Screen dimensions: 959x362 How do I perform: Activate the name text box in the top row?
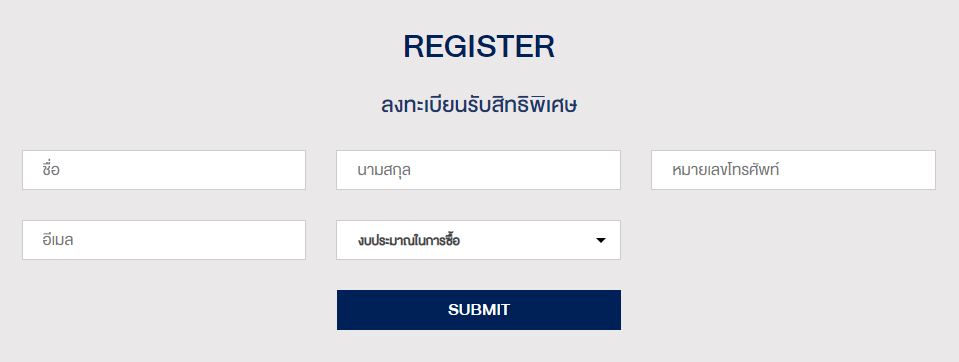164,170
